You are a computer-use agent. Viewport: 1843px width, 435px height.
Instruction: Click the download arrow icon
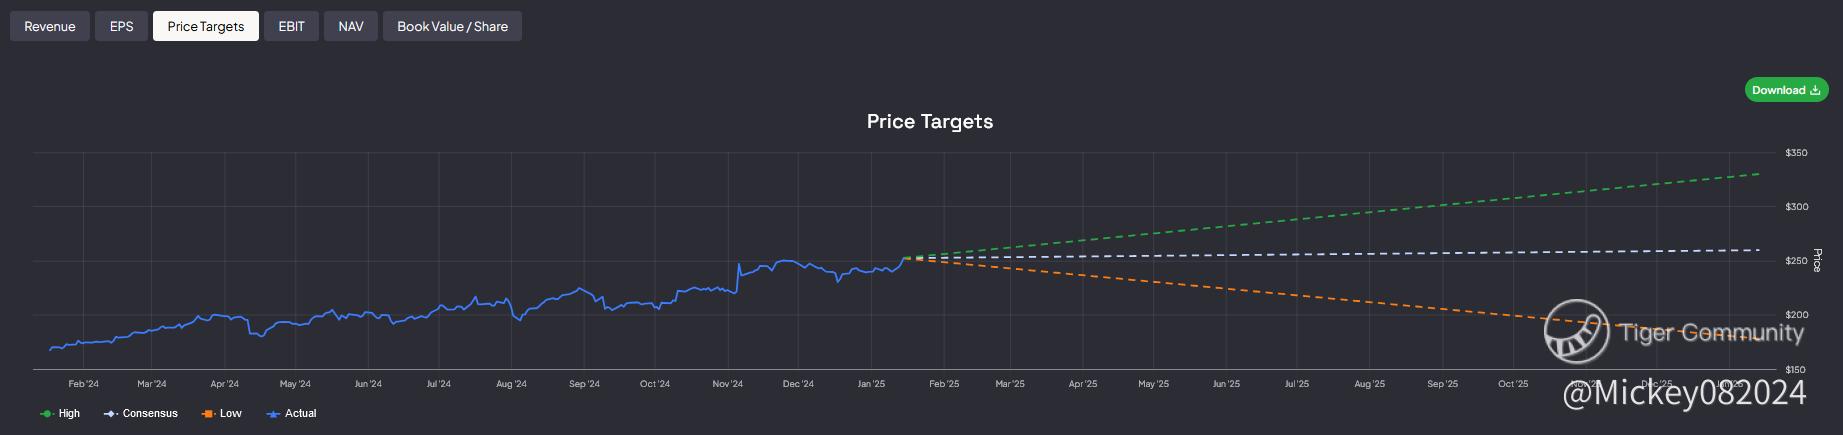click(1815, 90)
